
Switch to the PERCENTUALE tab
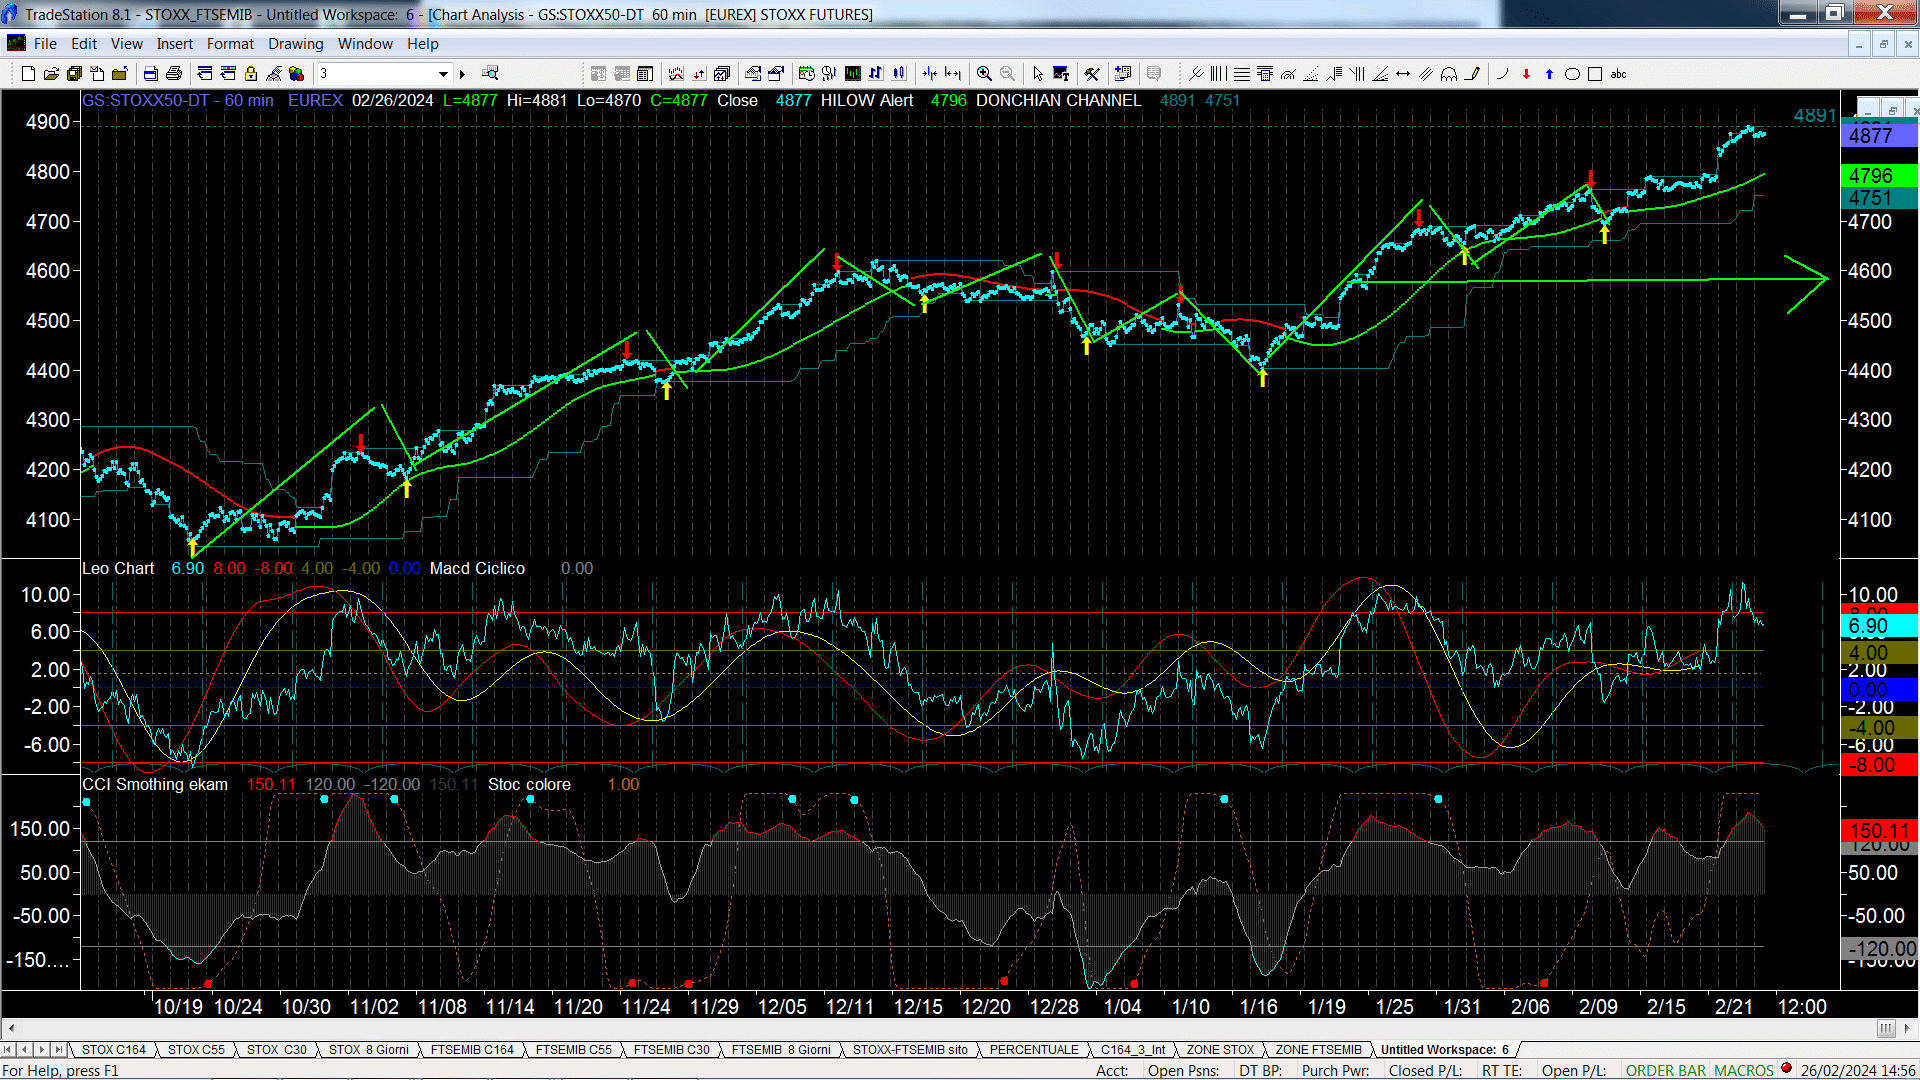coord(1034,1050)
